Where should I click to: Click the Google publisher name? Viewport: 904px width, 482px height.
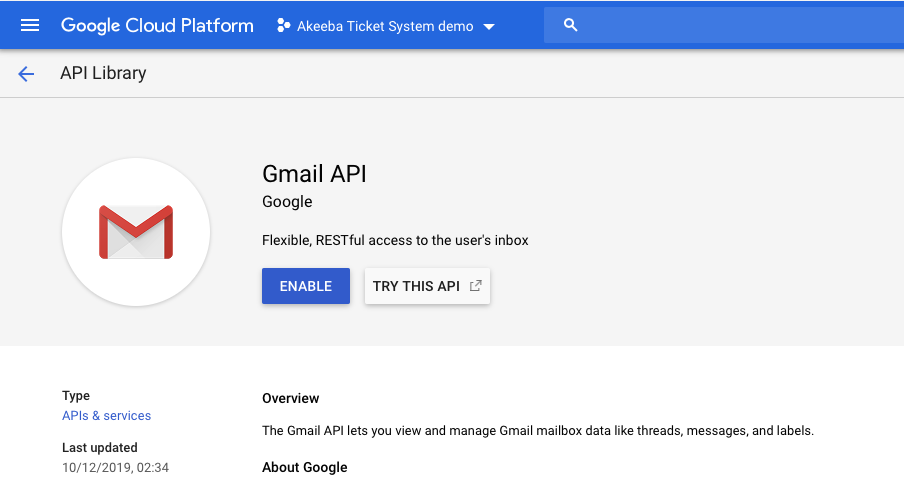[287, 202]
